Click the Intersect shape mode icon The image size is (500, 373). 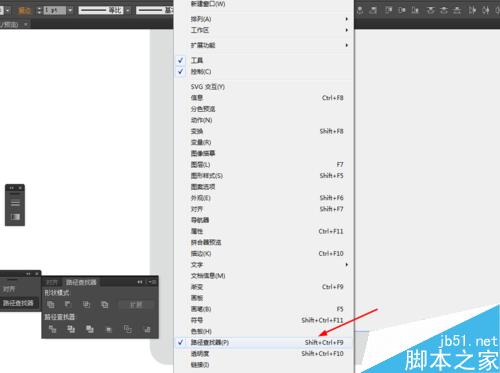(x=86, y=304)
